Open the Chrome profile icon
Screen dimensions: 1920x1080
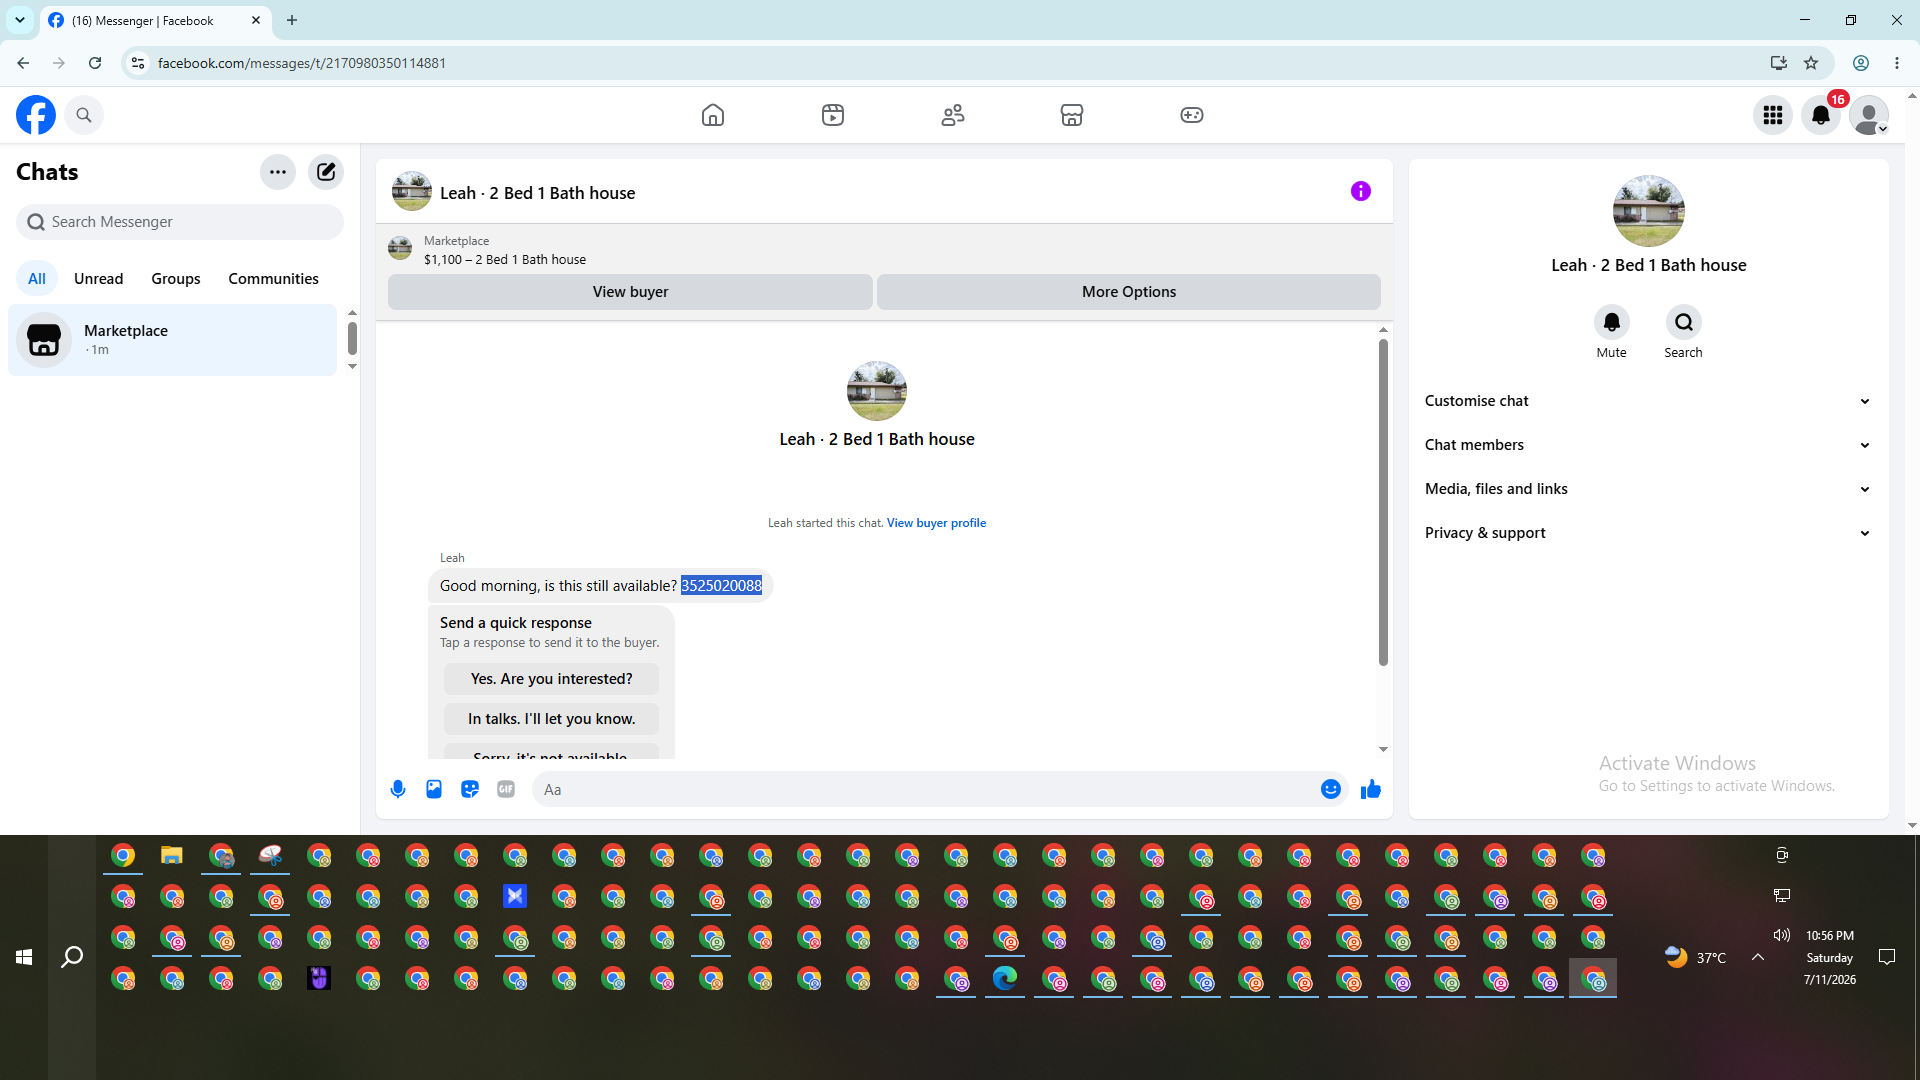(1861, 63)
